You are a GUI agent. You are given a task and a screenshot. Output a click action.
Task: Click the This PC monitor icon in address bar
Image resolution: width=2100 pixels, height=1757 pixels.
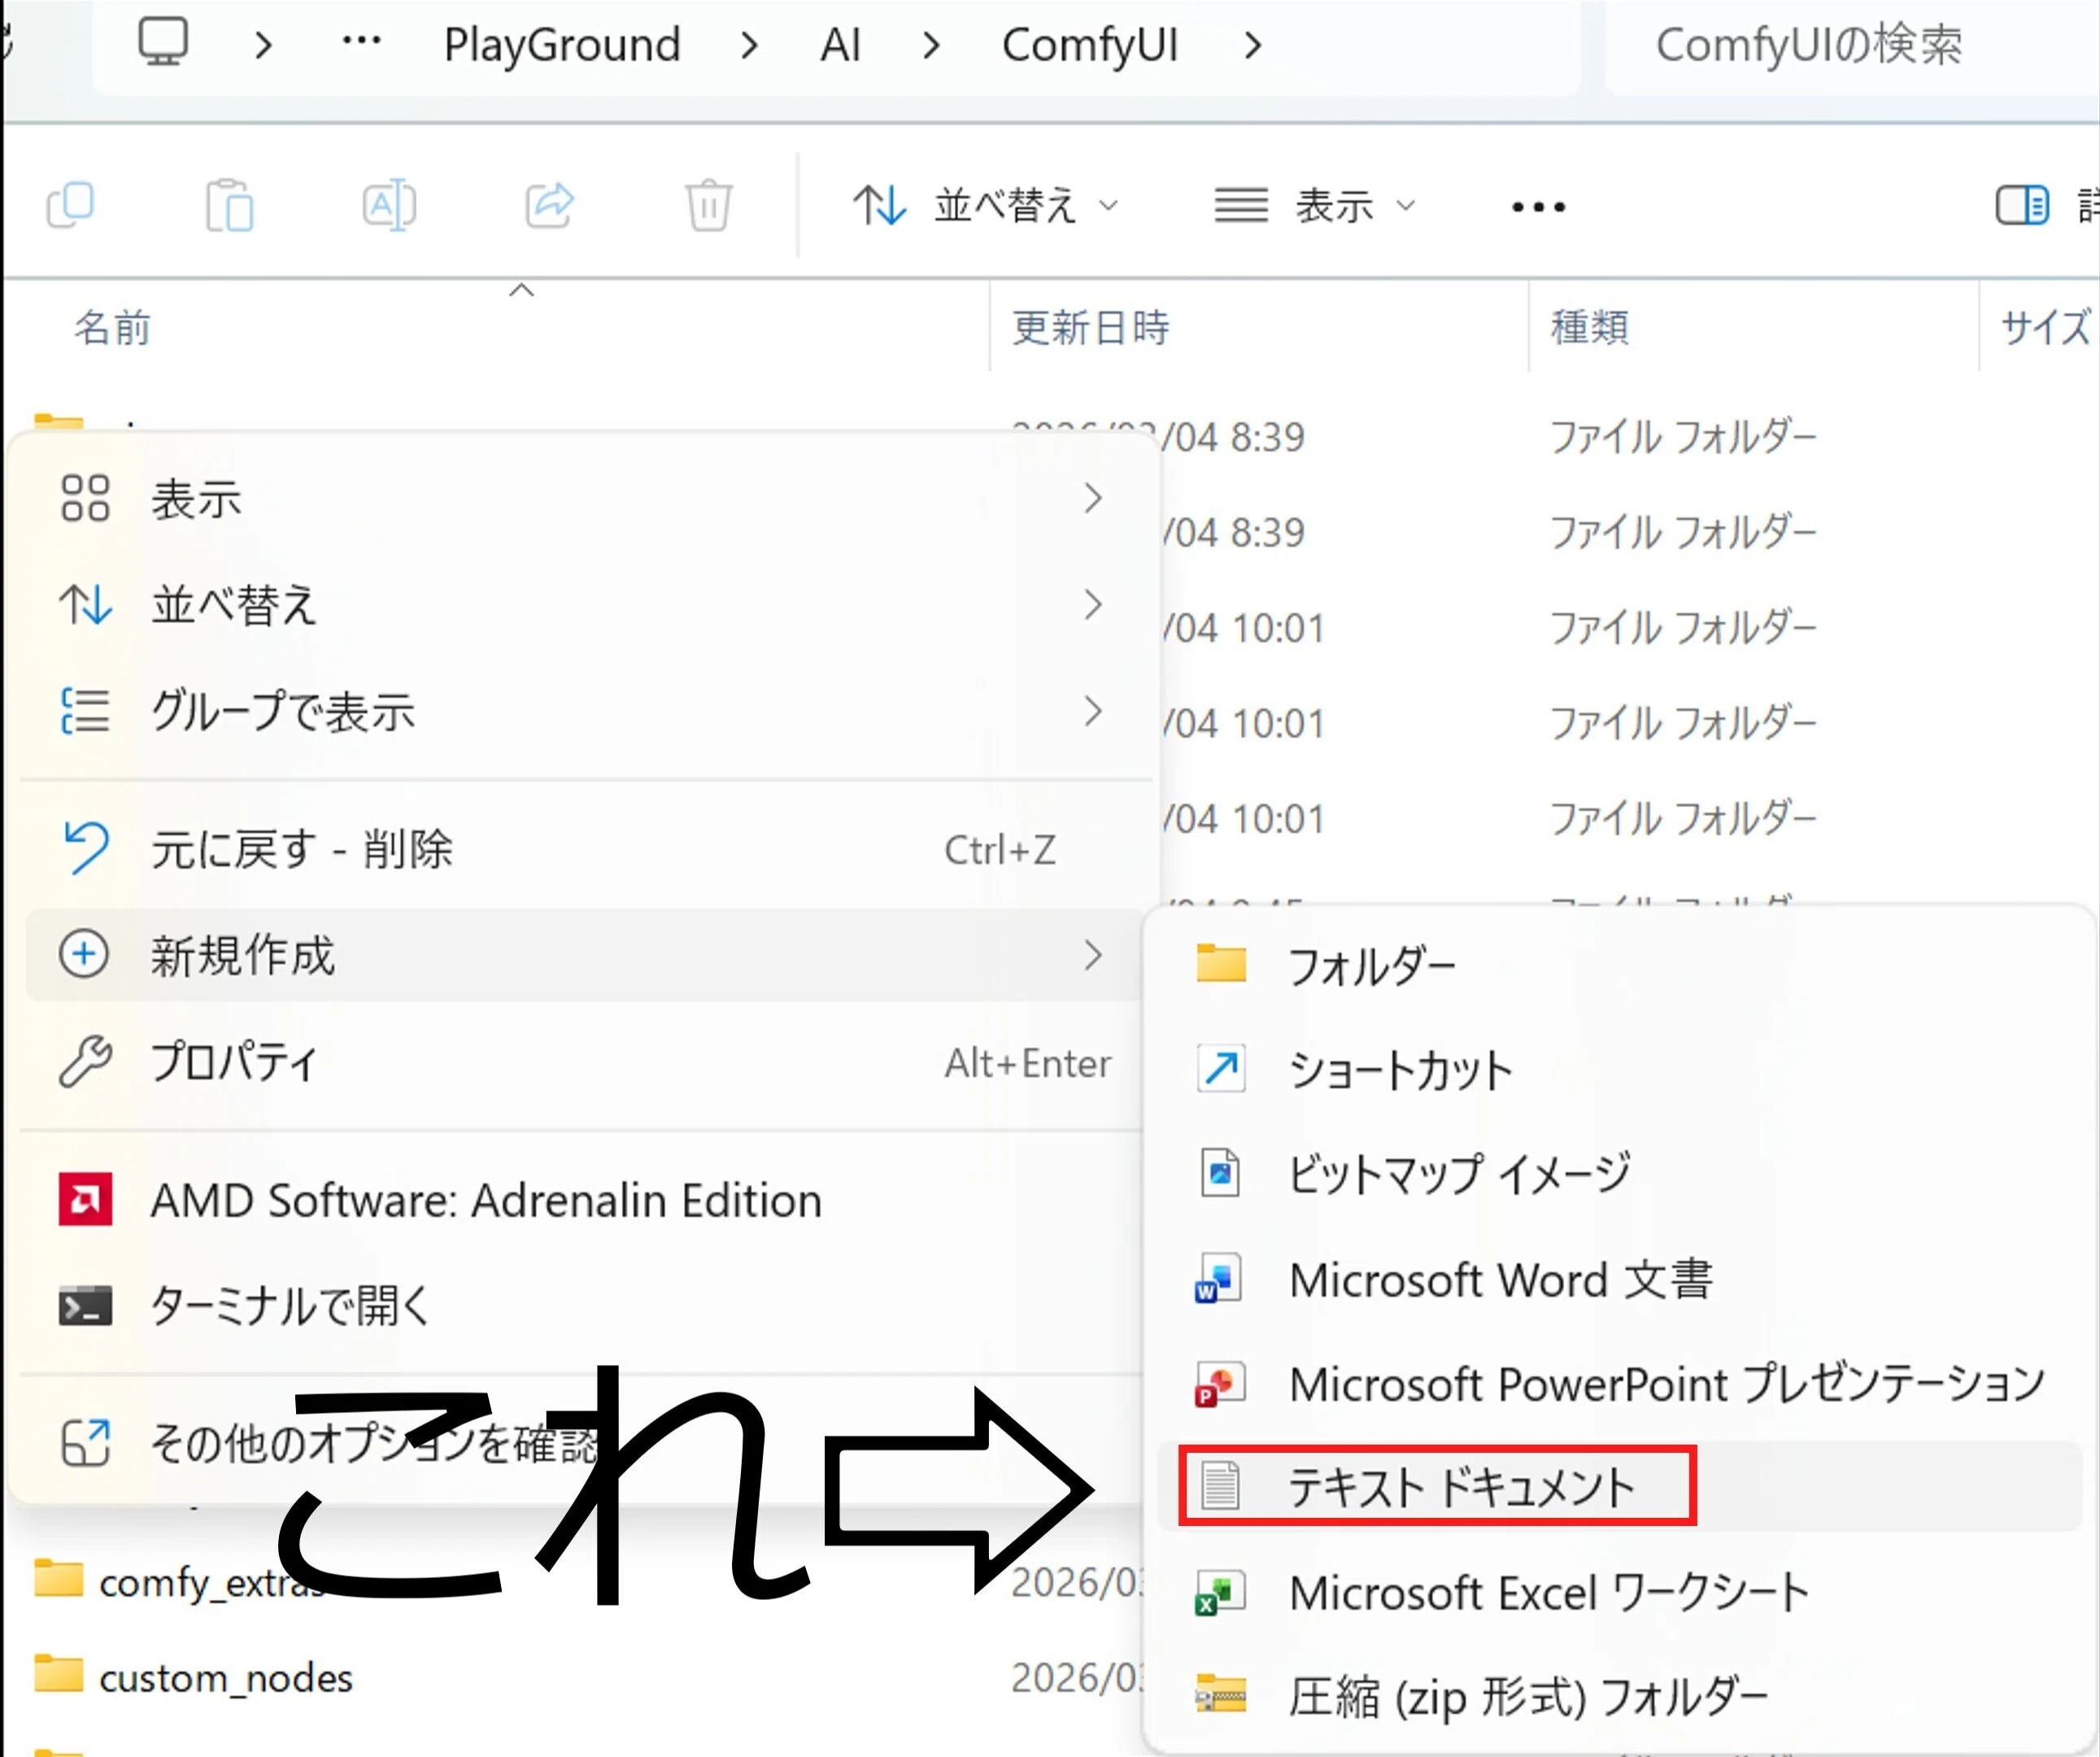(x=163, y=43)
